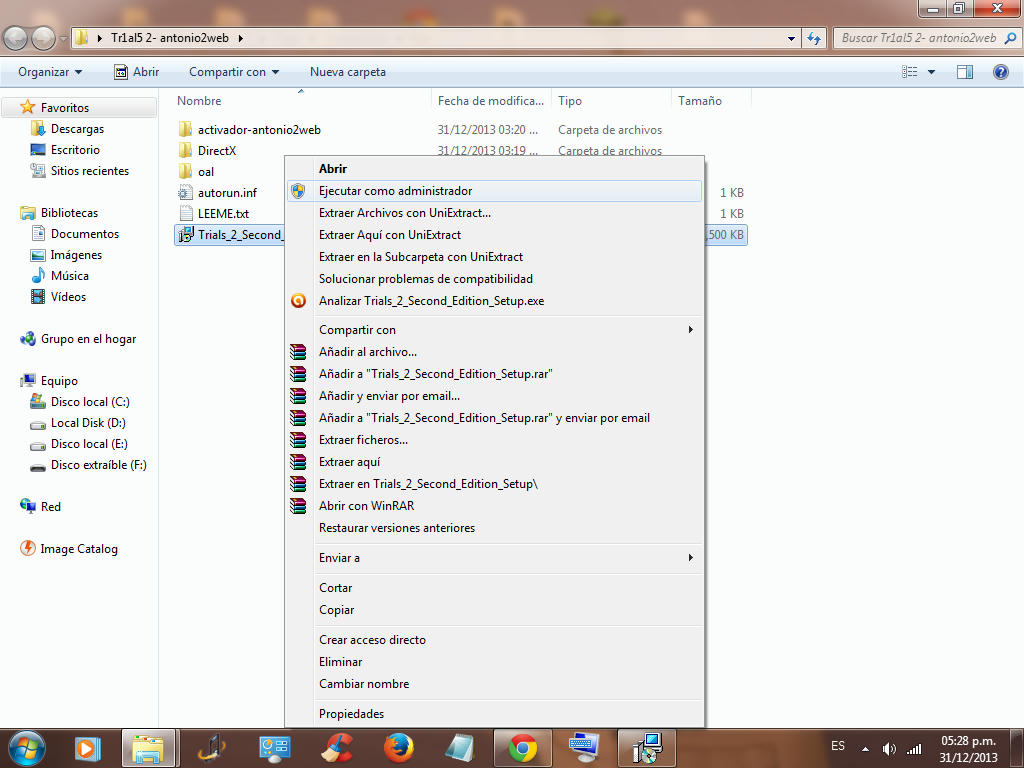Viewport: 1024px width, 768px height.
Task: Click the help question mark icon
Action: [1000, 72]
